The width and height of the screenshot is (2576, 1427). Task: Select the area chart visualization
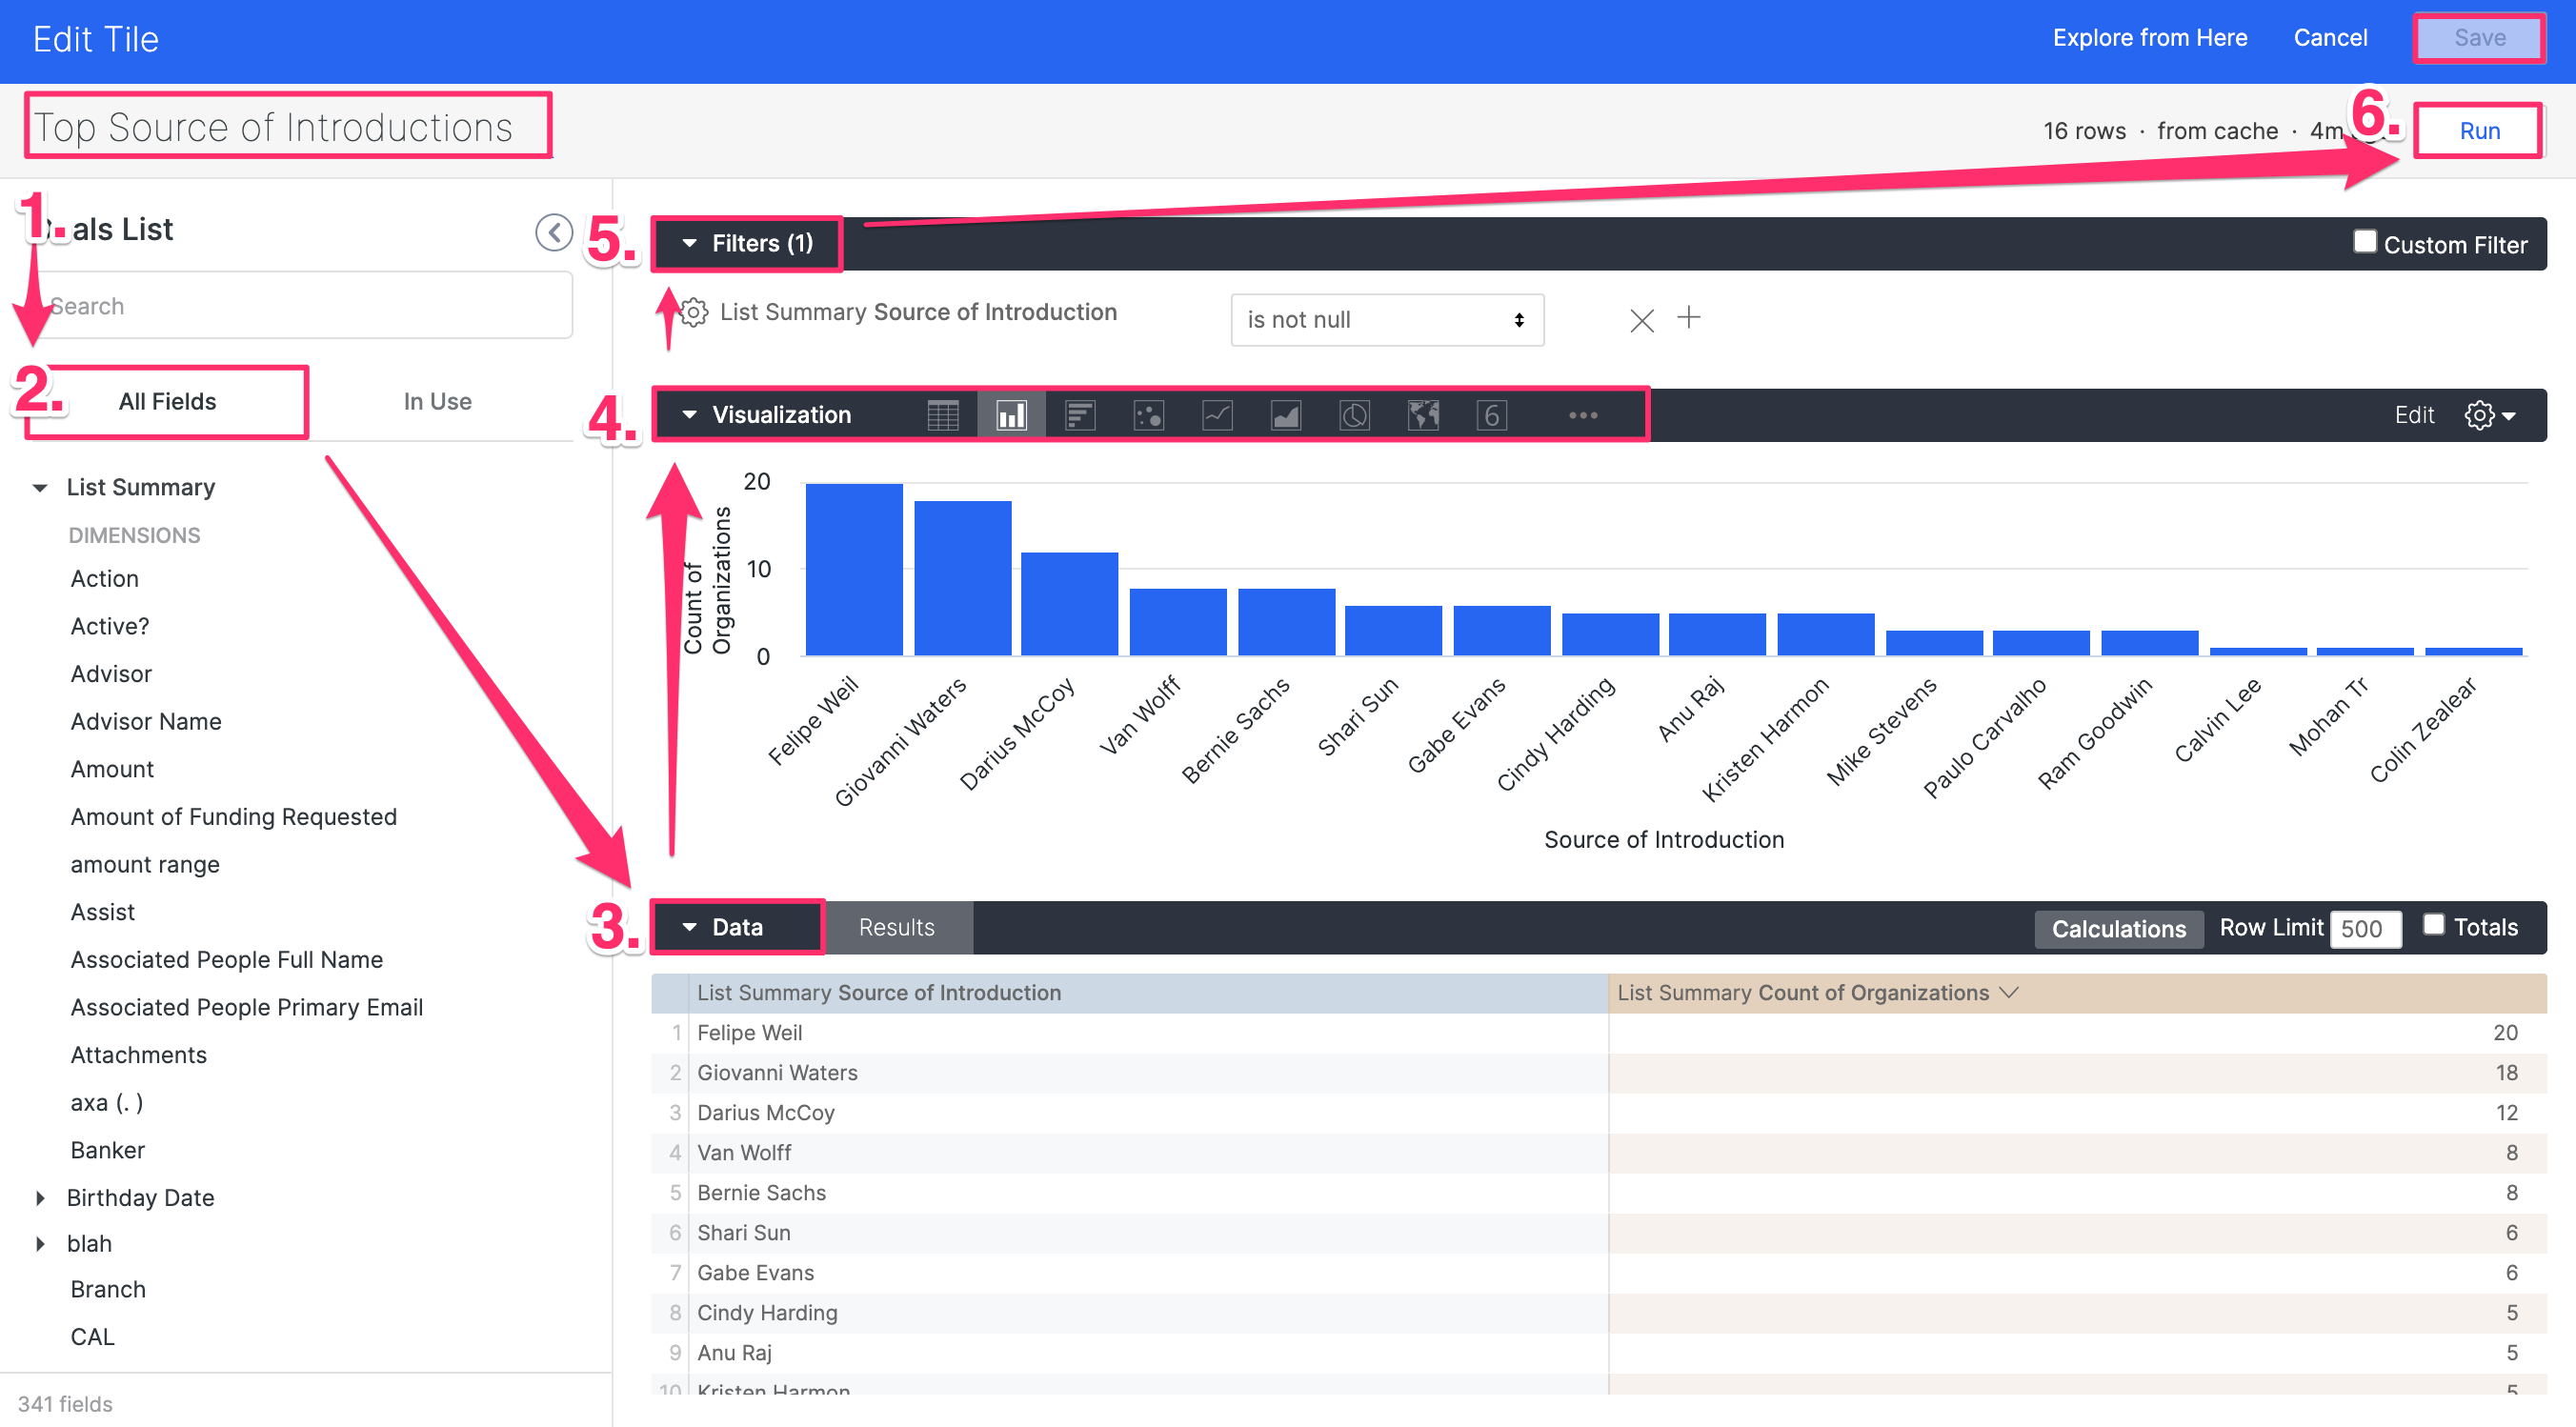[1285, 414]
